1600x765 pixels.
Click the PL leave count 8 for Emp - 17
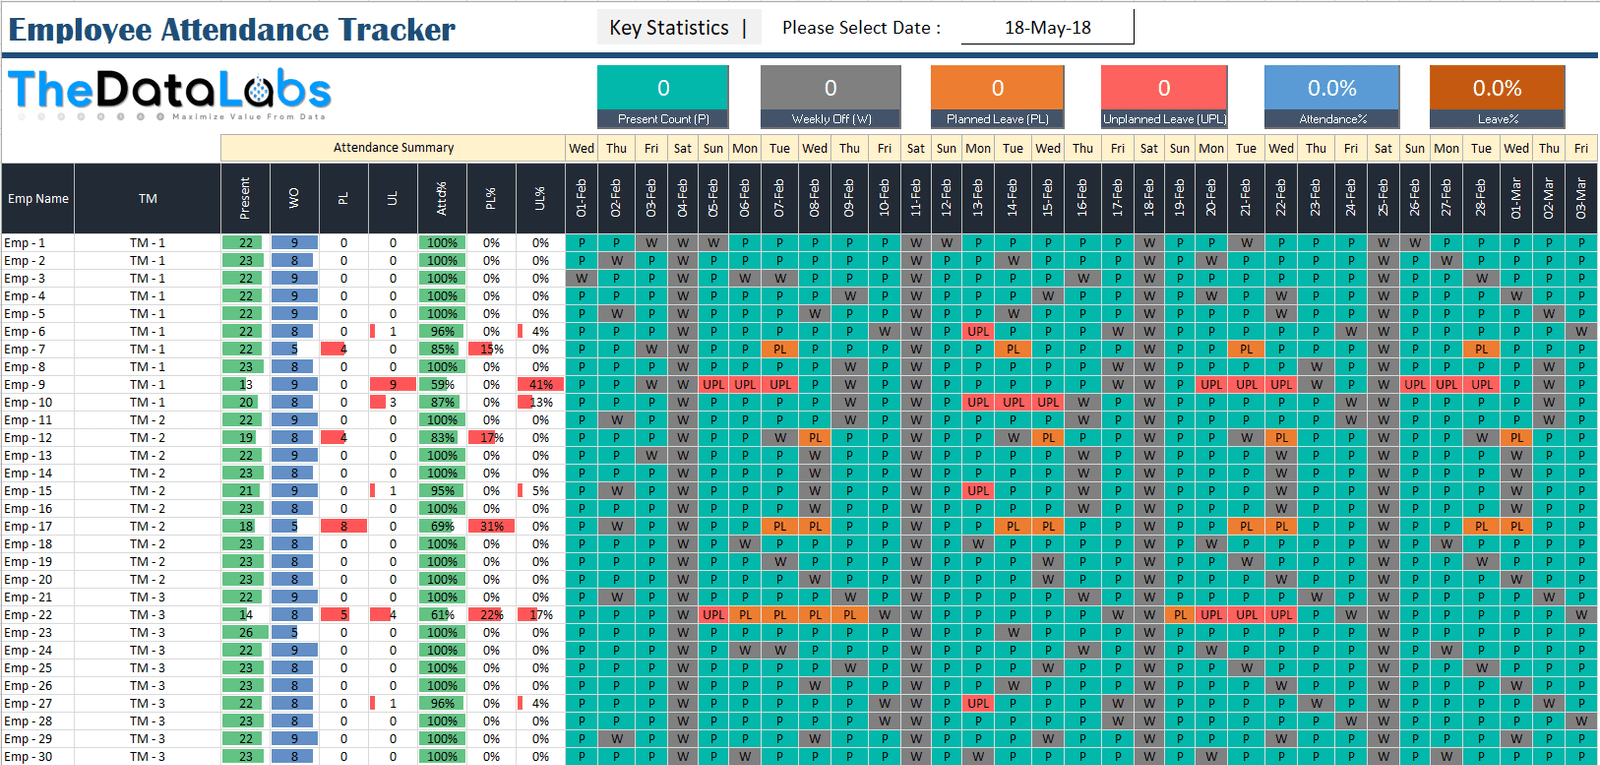343,526
